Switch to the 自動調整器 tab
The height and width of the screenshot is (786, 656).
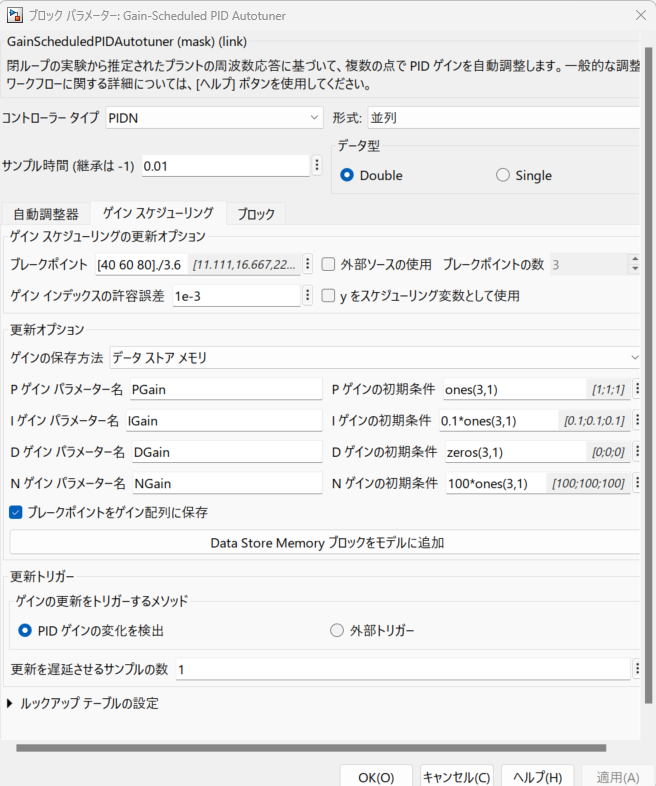(46, 214)
